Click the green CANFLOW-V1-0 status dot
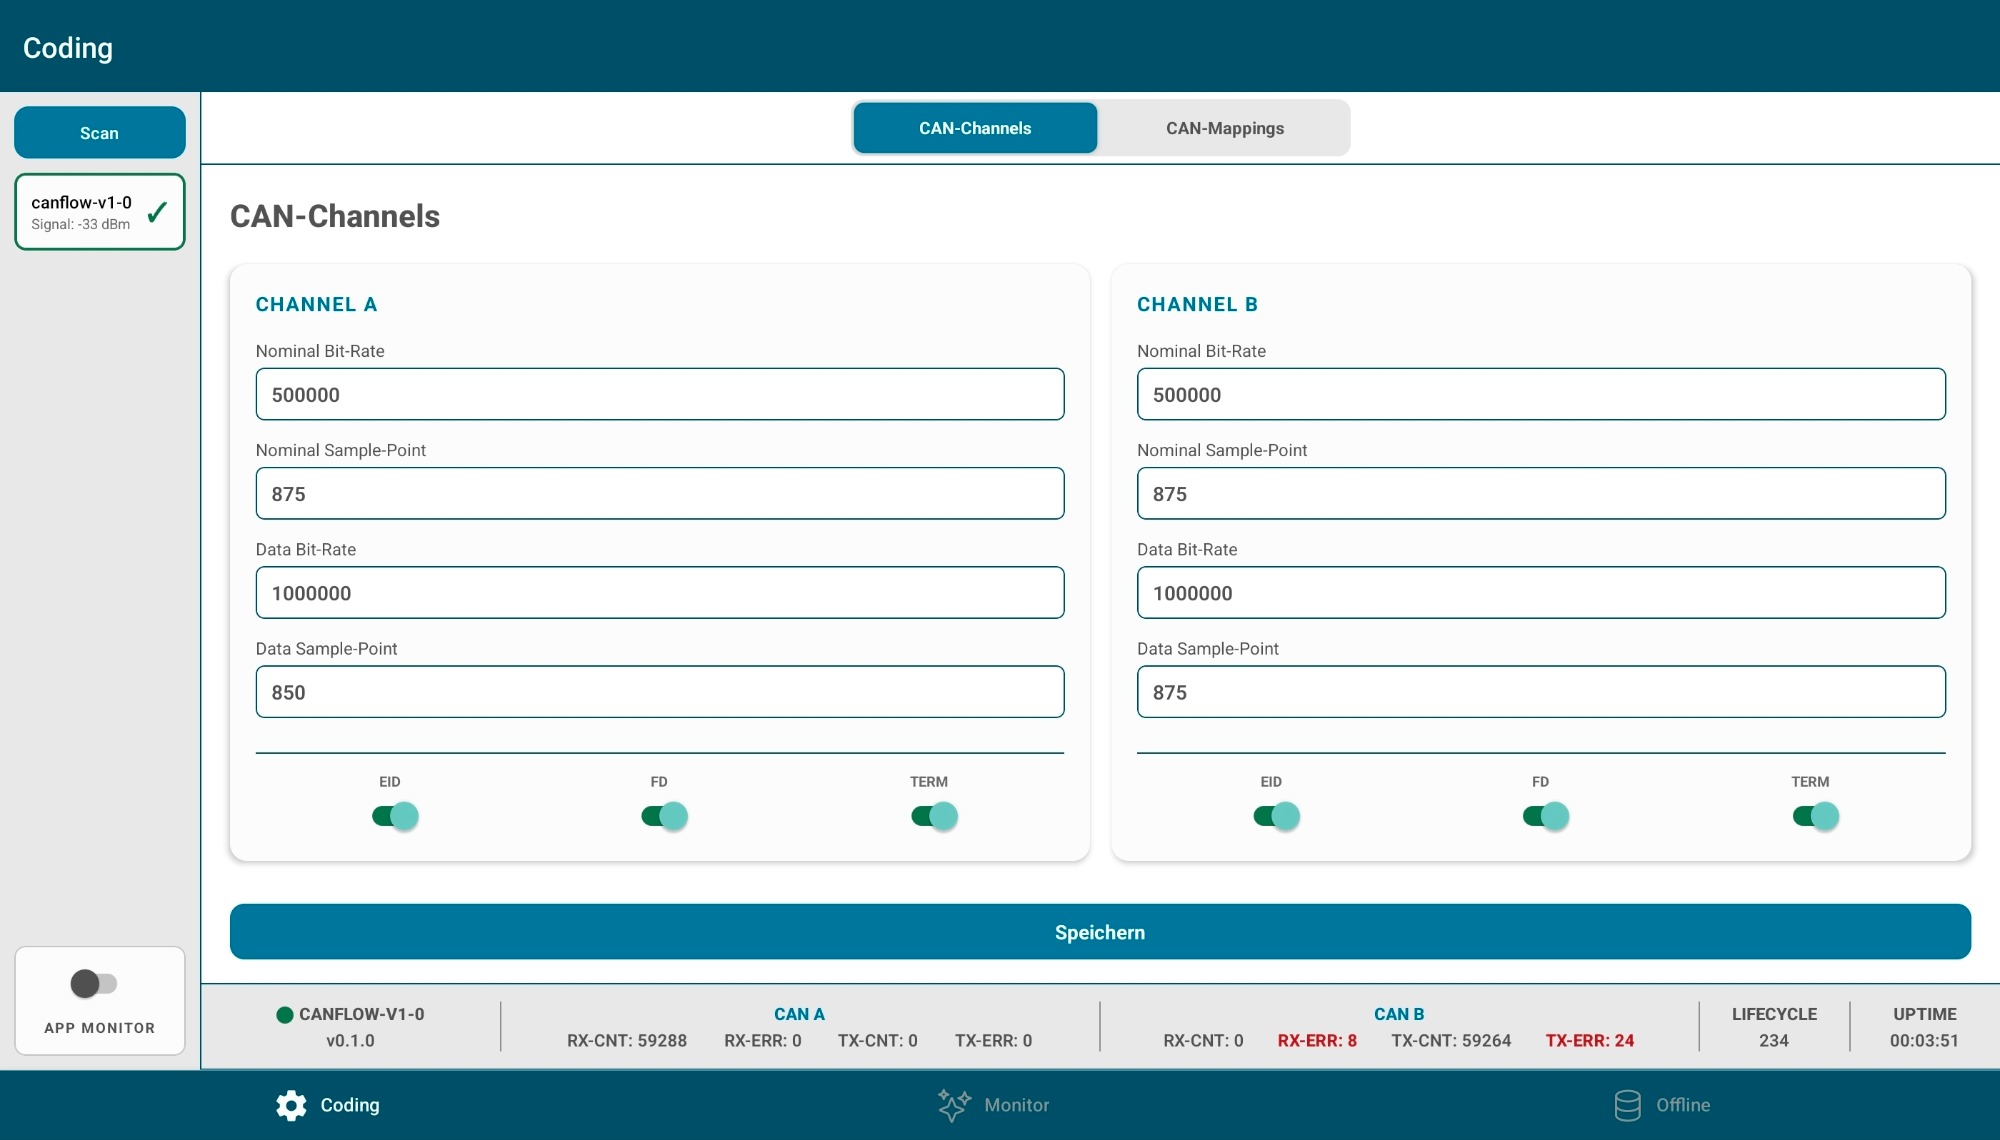Image resolution: width=2000 pixels, height=1140 pixels. (285, 1015)
